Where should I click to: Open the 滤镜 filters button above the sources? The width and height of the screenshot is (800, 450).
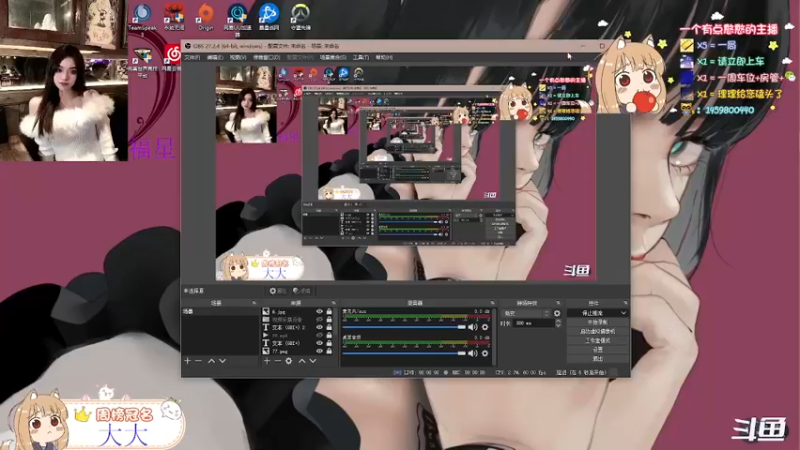[x=302, y=291]
